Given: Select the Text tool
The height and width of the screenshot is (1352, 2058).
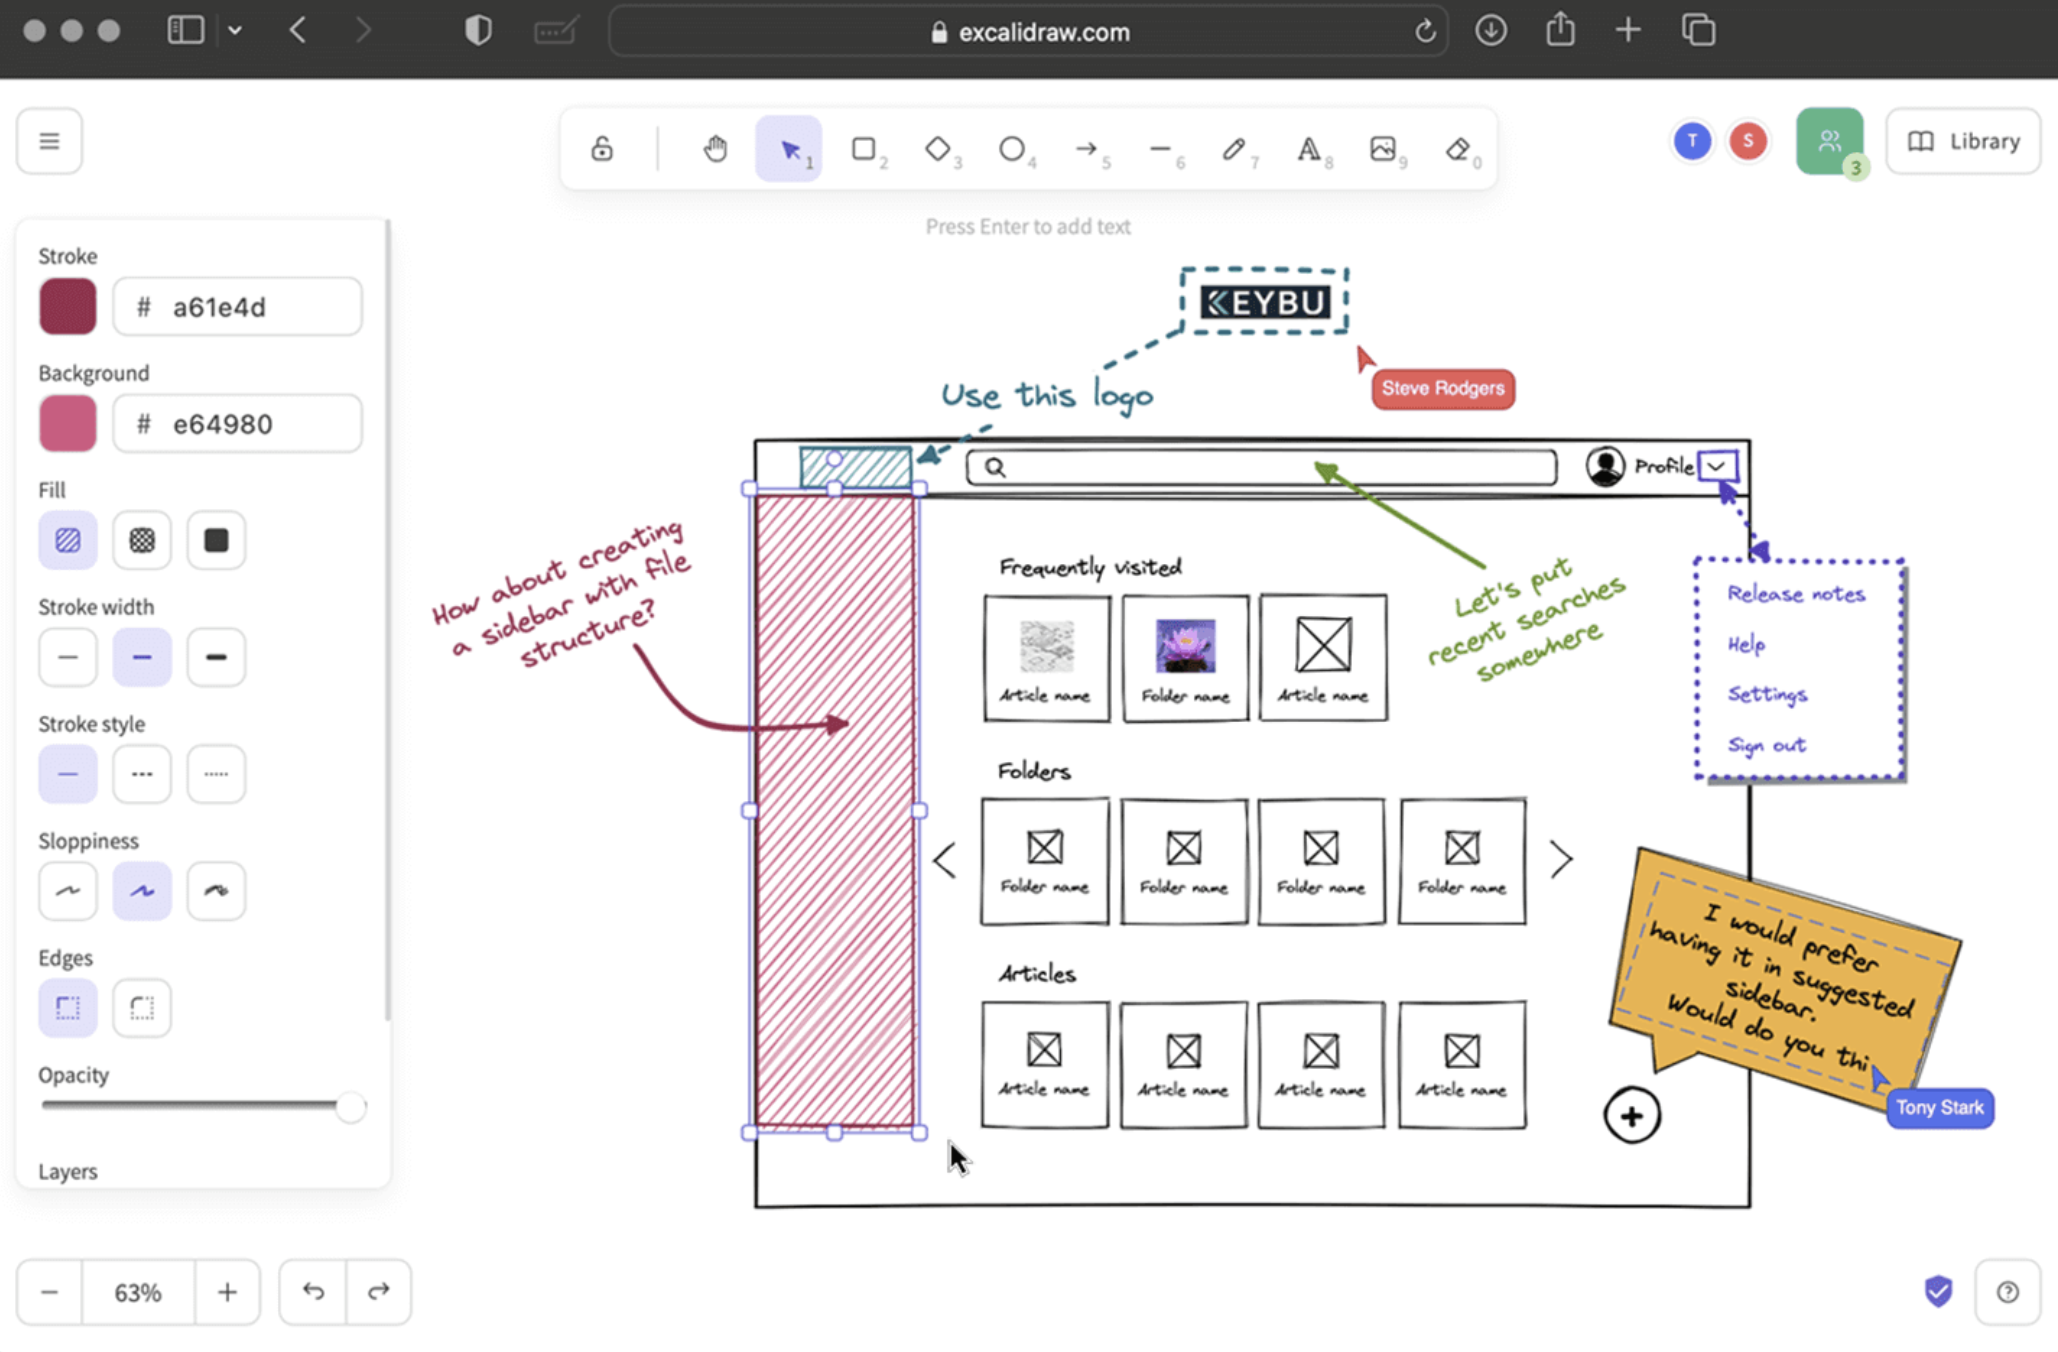Looking at the screenshot, I should click(1311, 149).
